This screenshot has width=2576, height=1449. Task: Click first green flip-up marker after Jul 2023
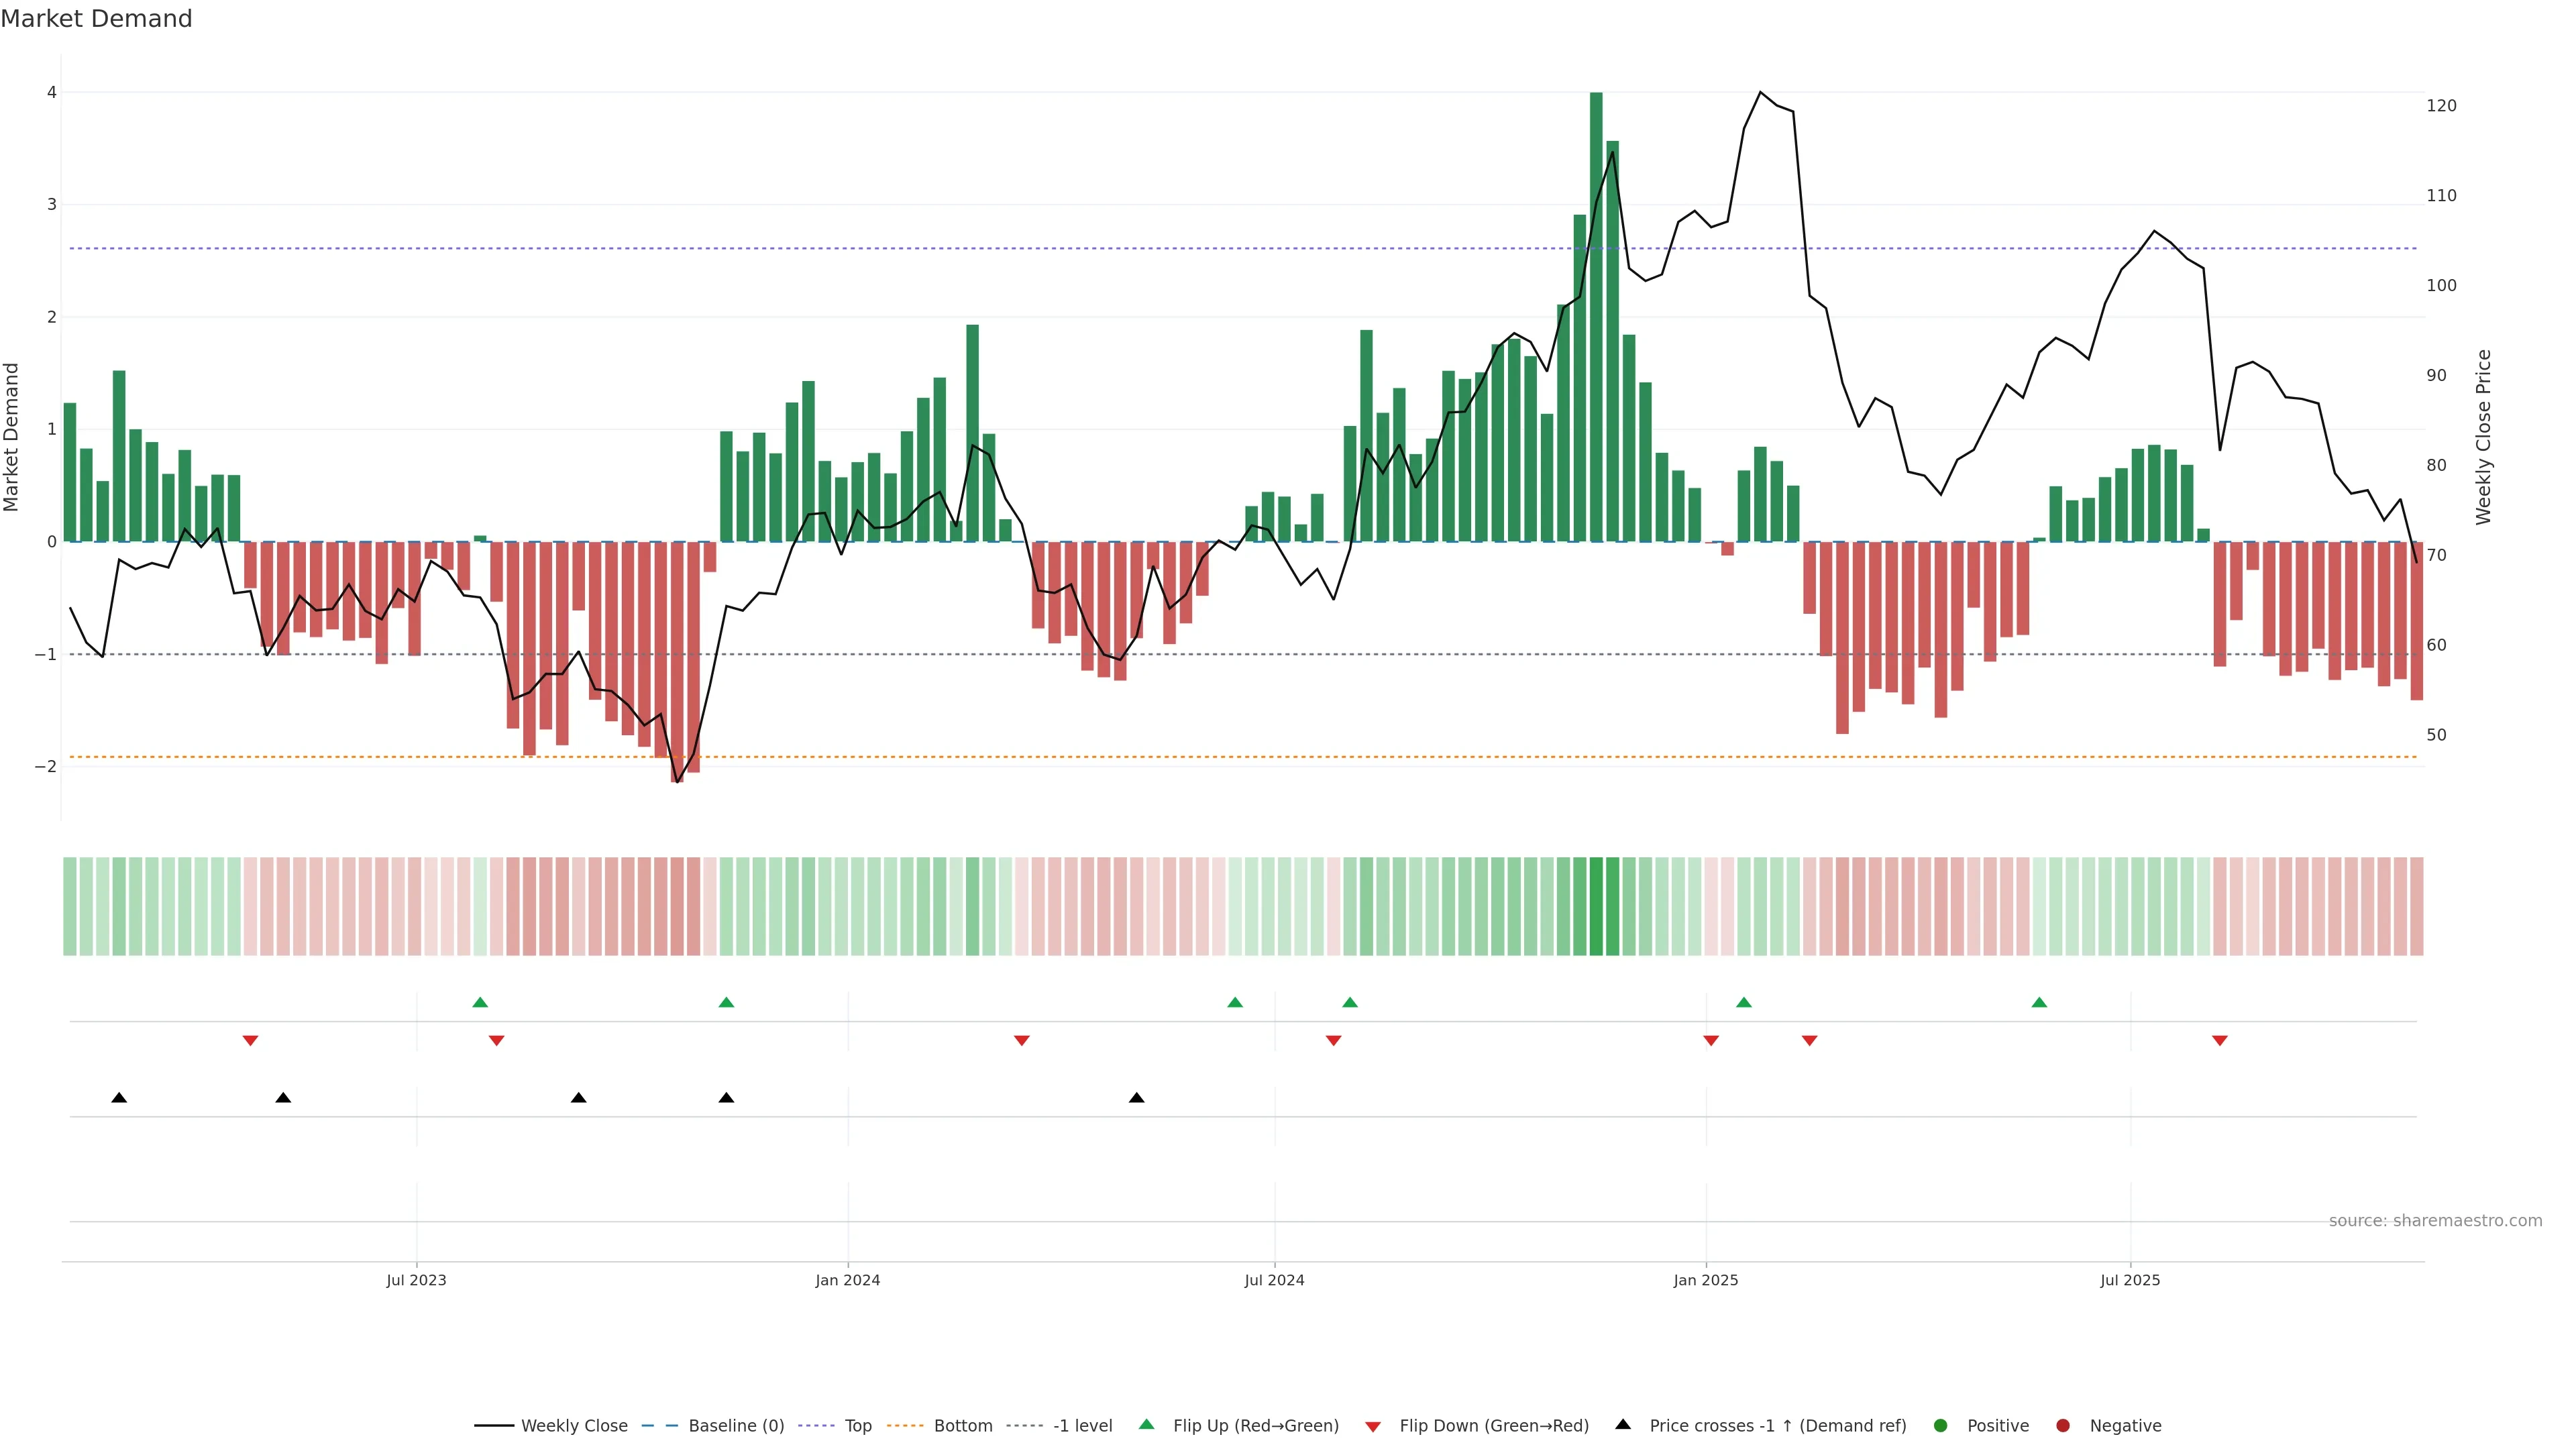480,1003
